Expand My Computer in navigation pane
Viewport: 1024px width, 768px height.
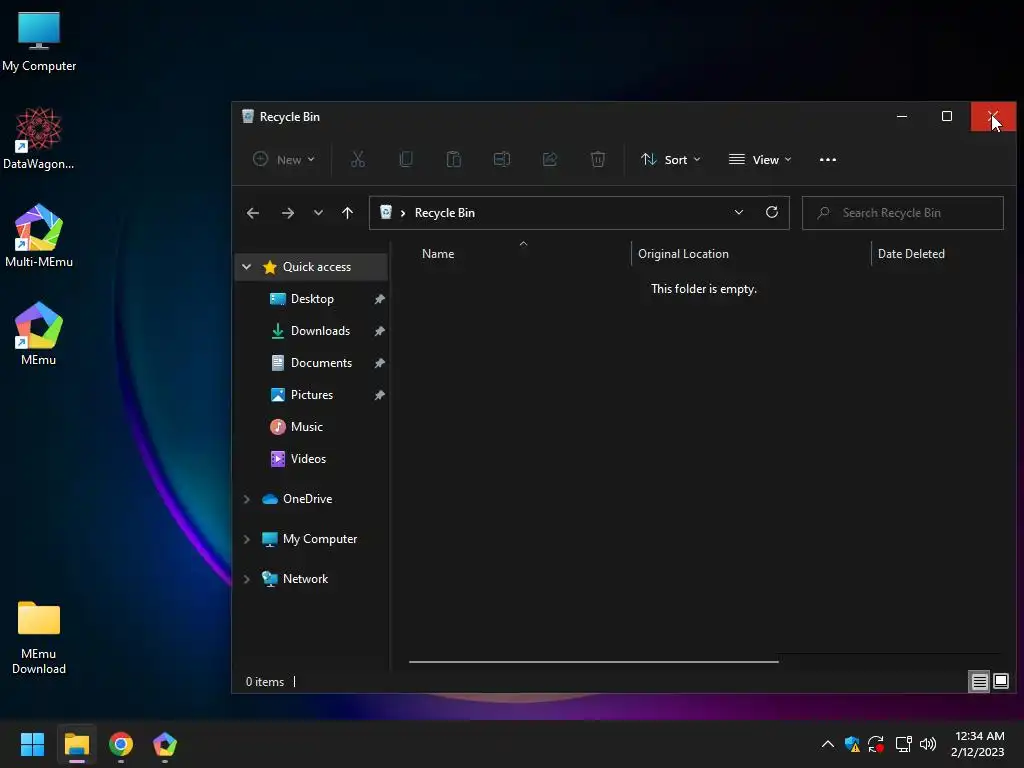tap(246, 539)
